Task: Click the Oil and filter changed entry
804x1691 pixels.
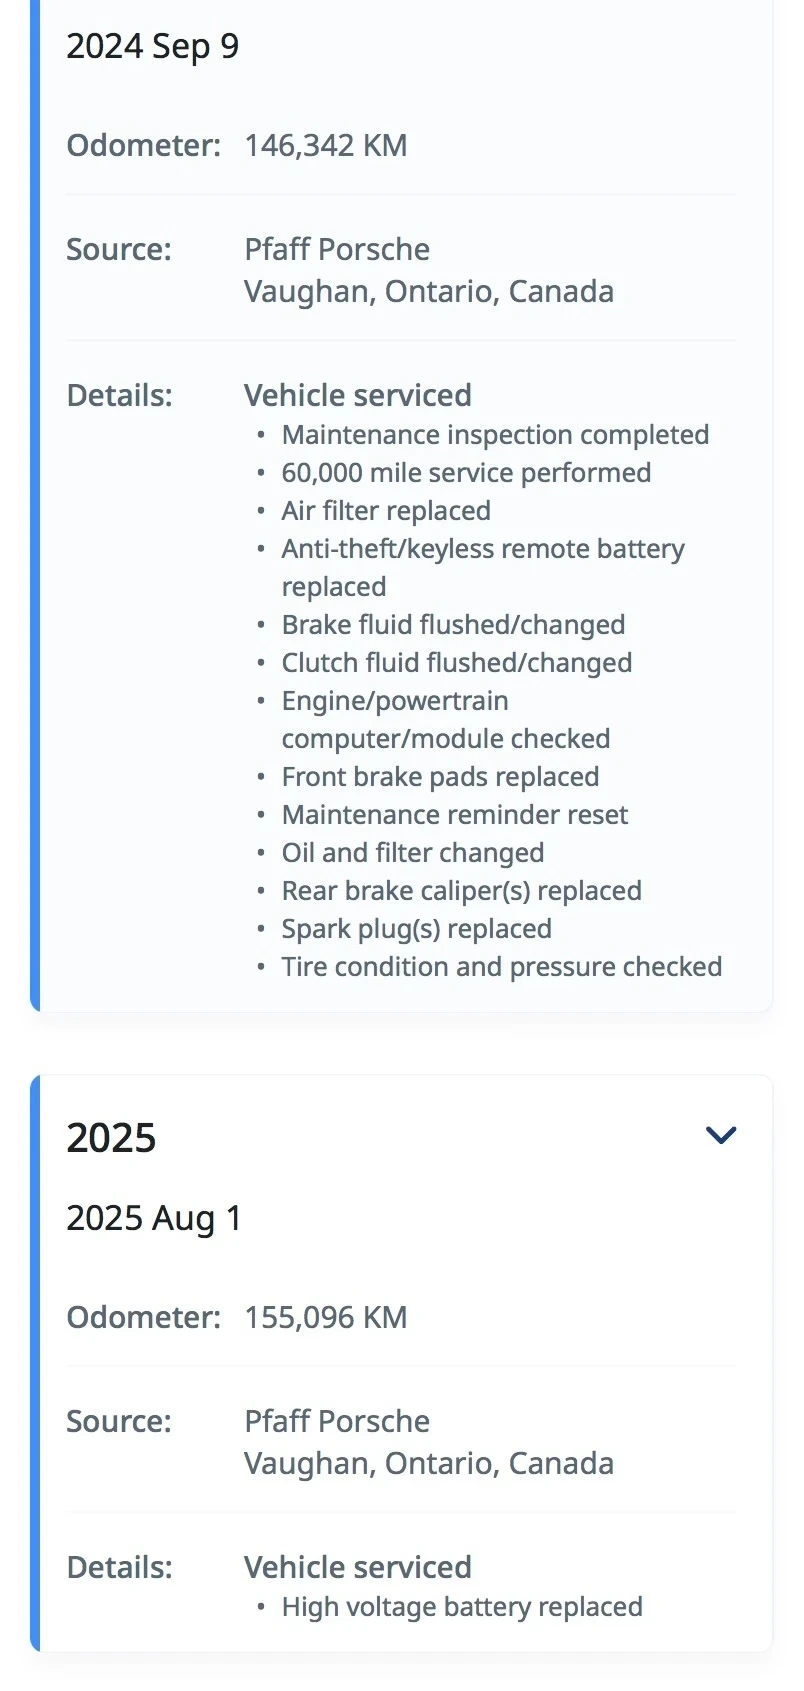Action: pos(412,853)
